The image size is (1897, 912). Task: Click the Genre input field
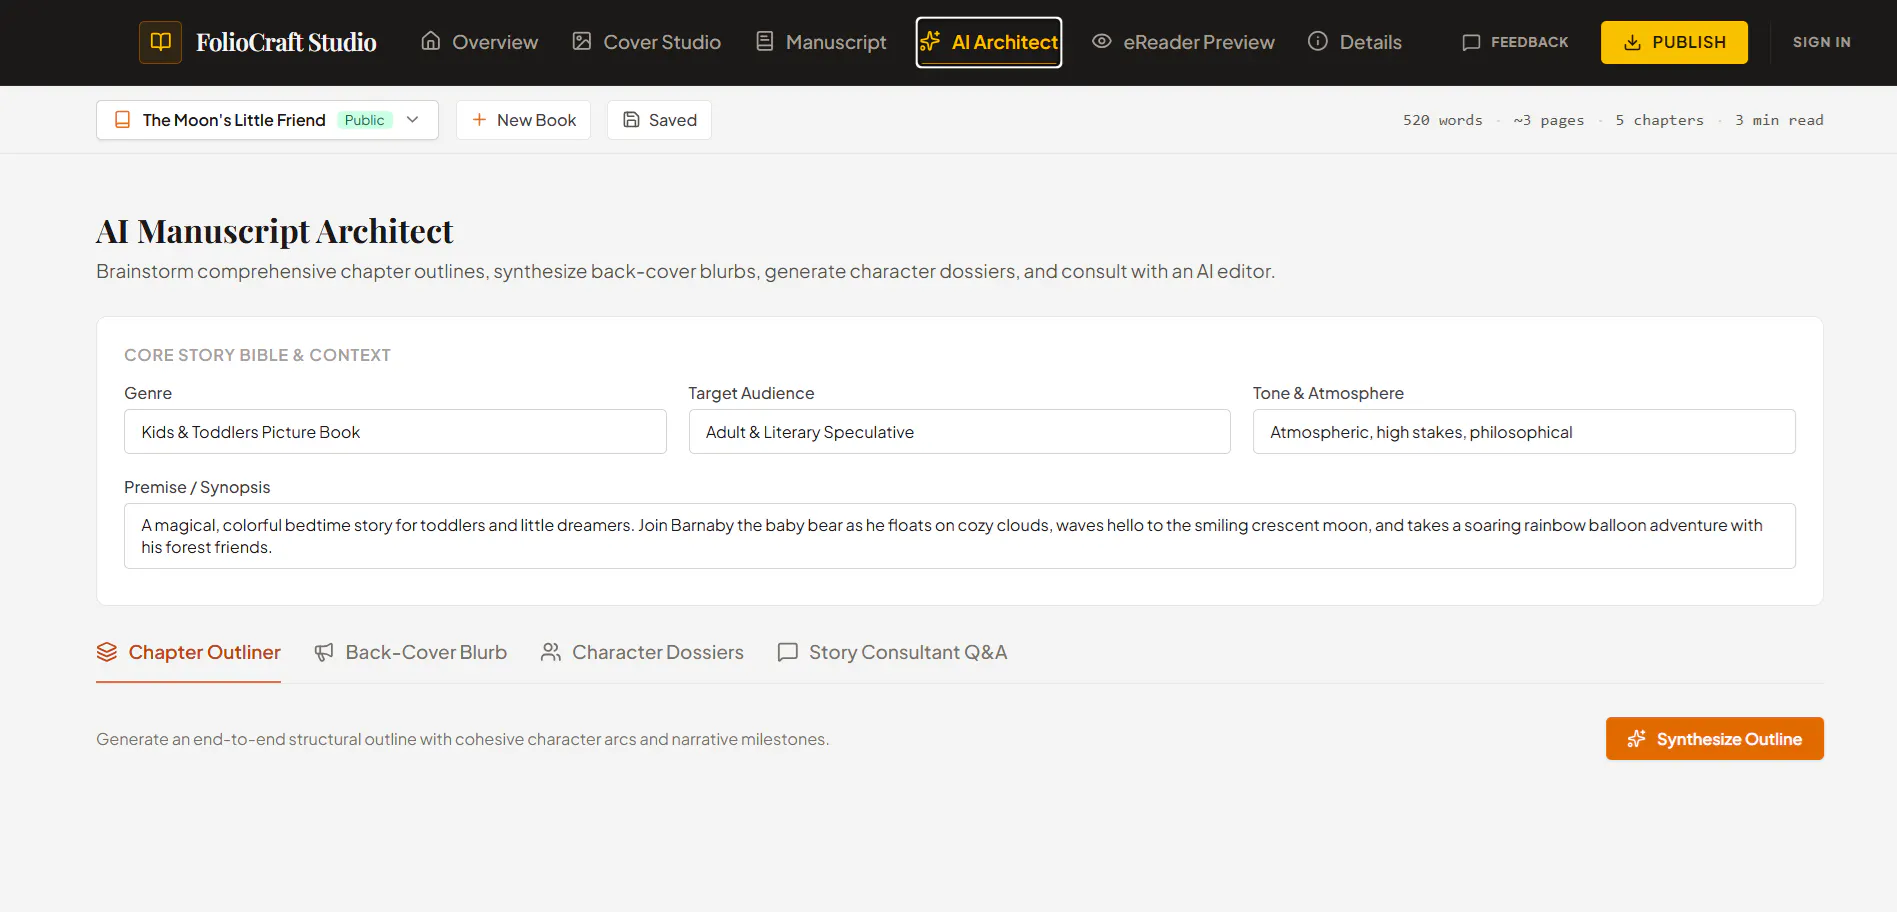[395, 432]
